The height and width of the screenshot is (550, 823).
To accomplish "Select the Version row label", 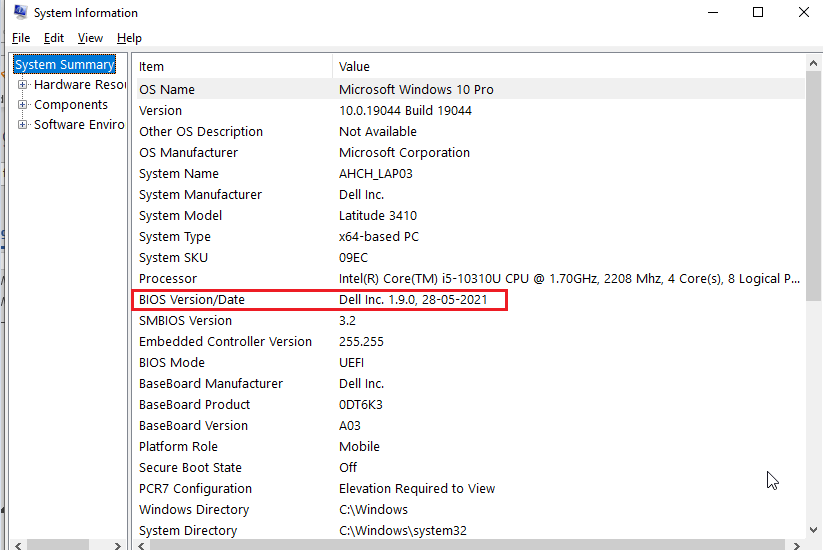I will [160, 111].
